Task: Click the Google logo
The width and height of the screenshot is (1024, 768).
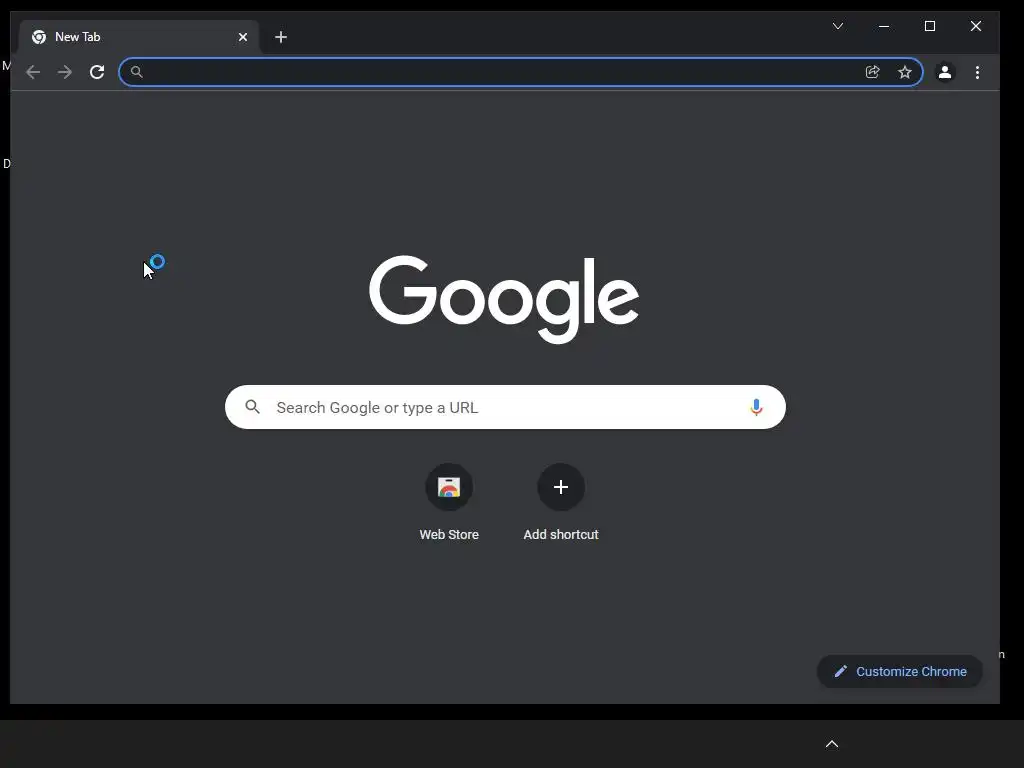Action: tap(504, 298)
